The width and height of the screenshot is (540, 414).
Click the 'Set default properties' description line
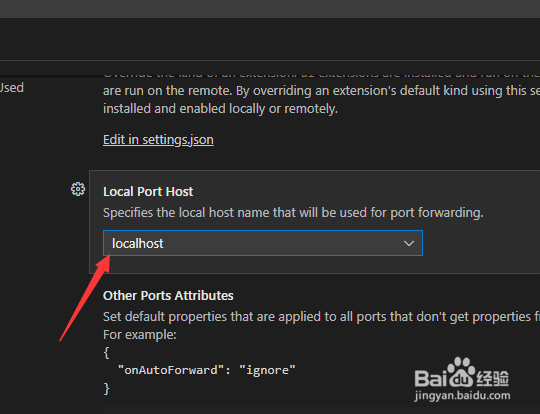point(321,317)
